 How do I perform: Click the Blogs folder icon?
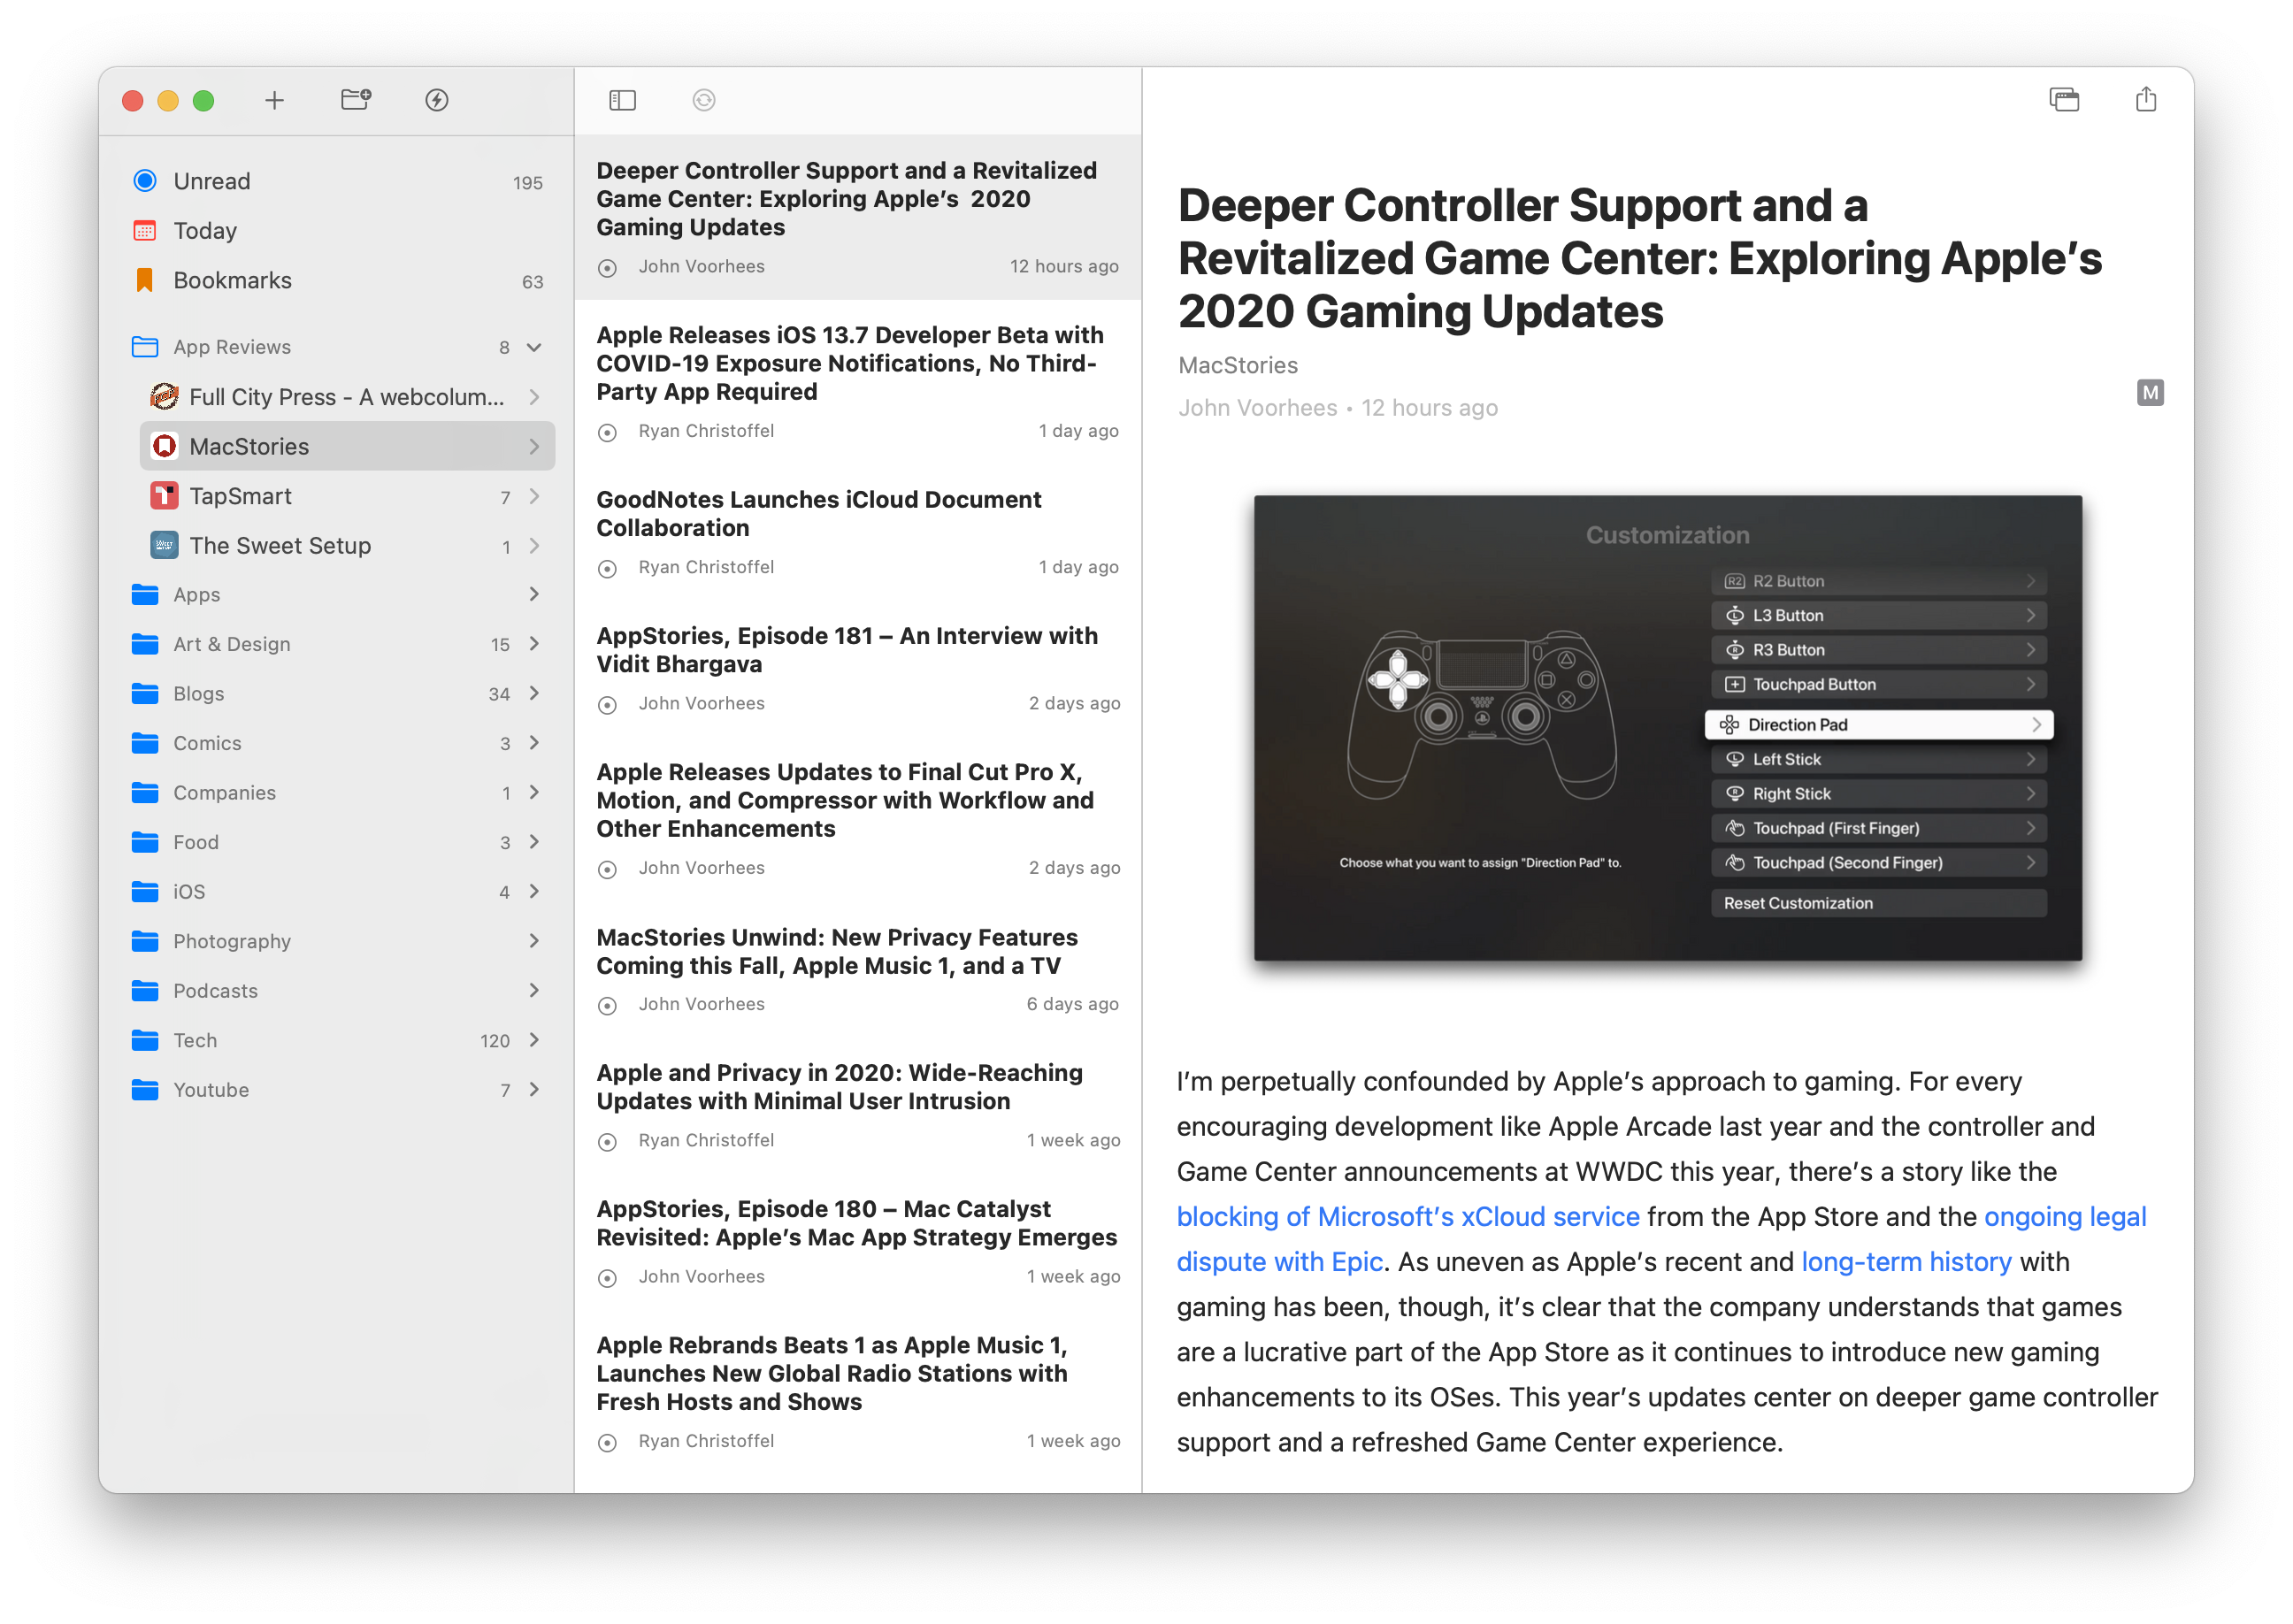145,694
